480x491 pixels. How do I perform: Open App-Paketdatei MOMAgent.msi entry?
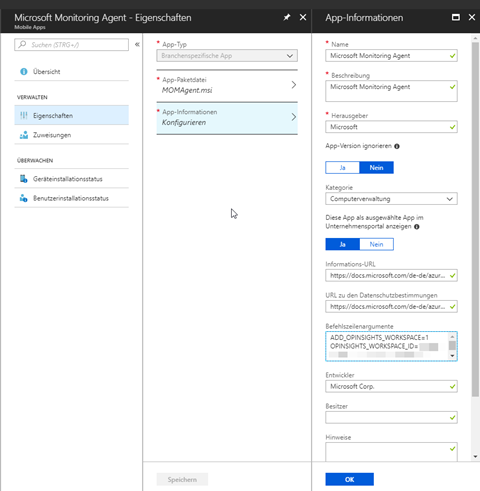click(227, 85)
